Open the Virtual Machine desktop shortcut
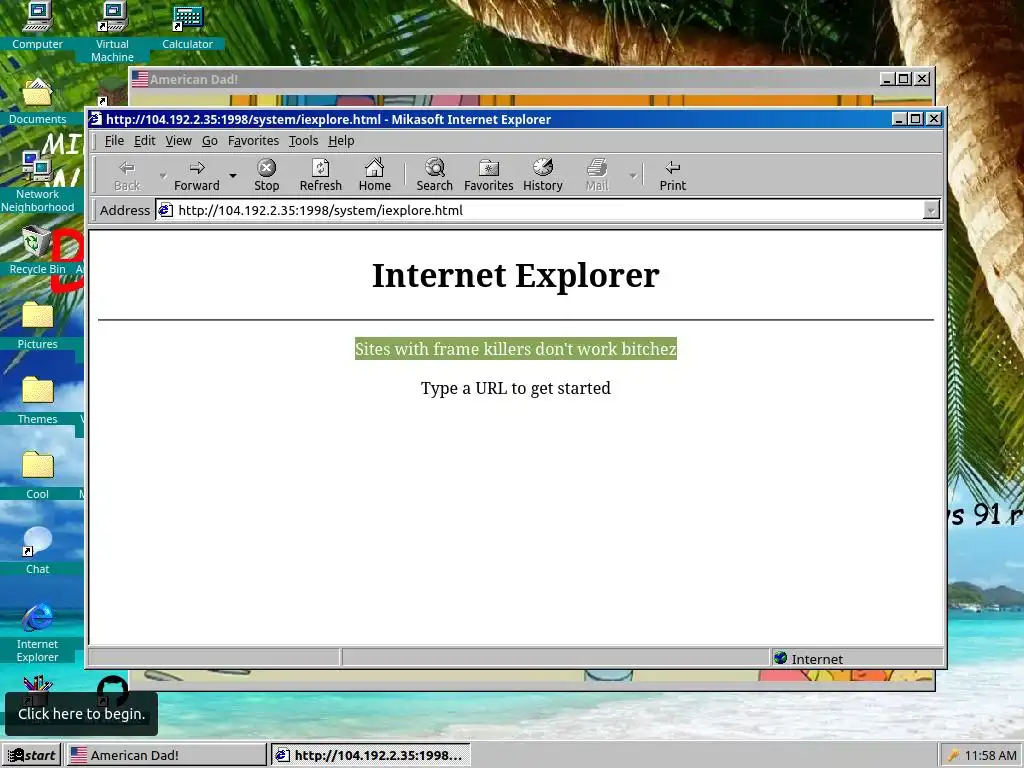Screen dimensions: 1024x768 click(x=112, y=33)
